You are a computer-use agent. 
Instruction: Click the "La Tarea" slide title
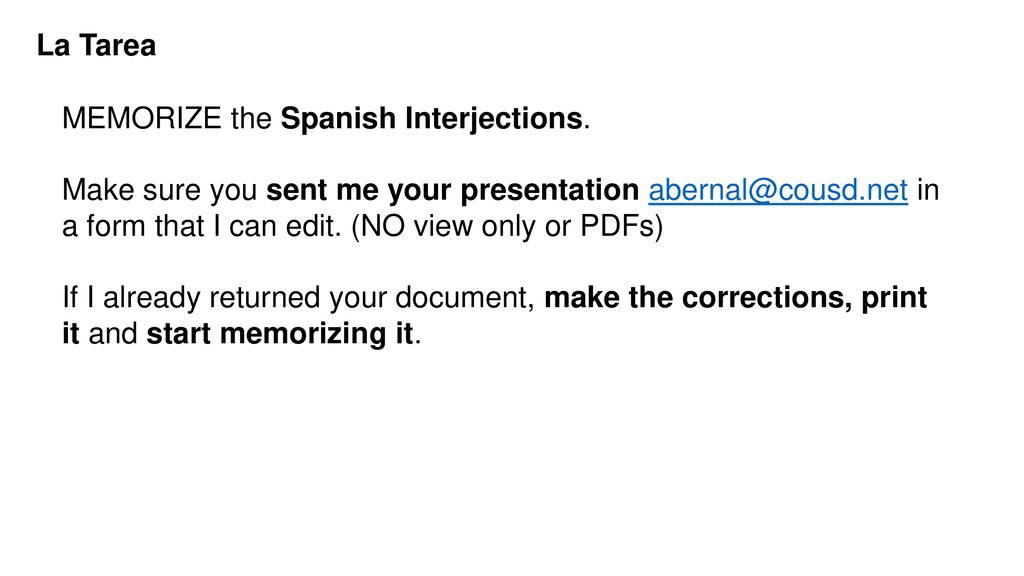click(x=97, y=46)
